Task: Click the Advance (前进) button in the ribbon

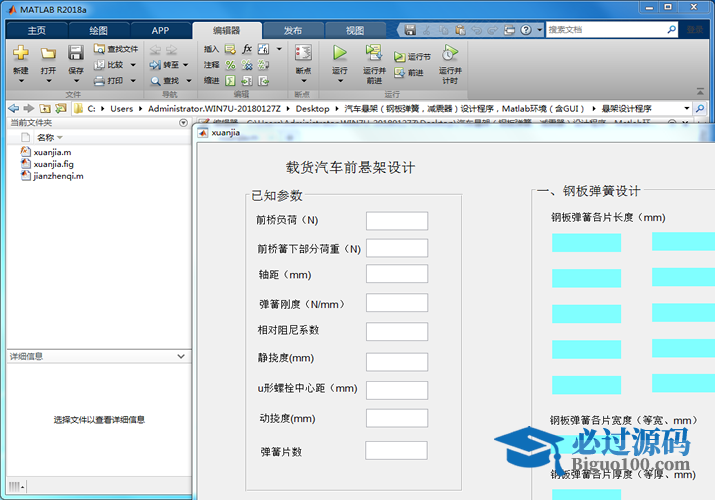Action: point(409,72)
